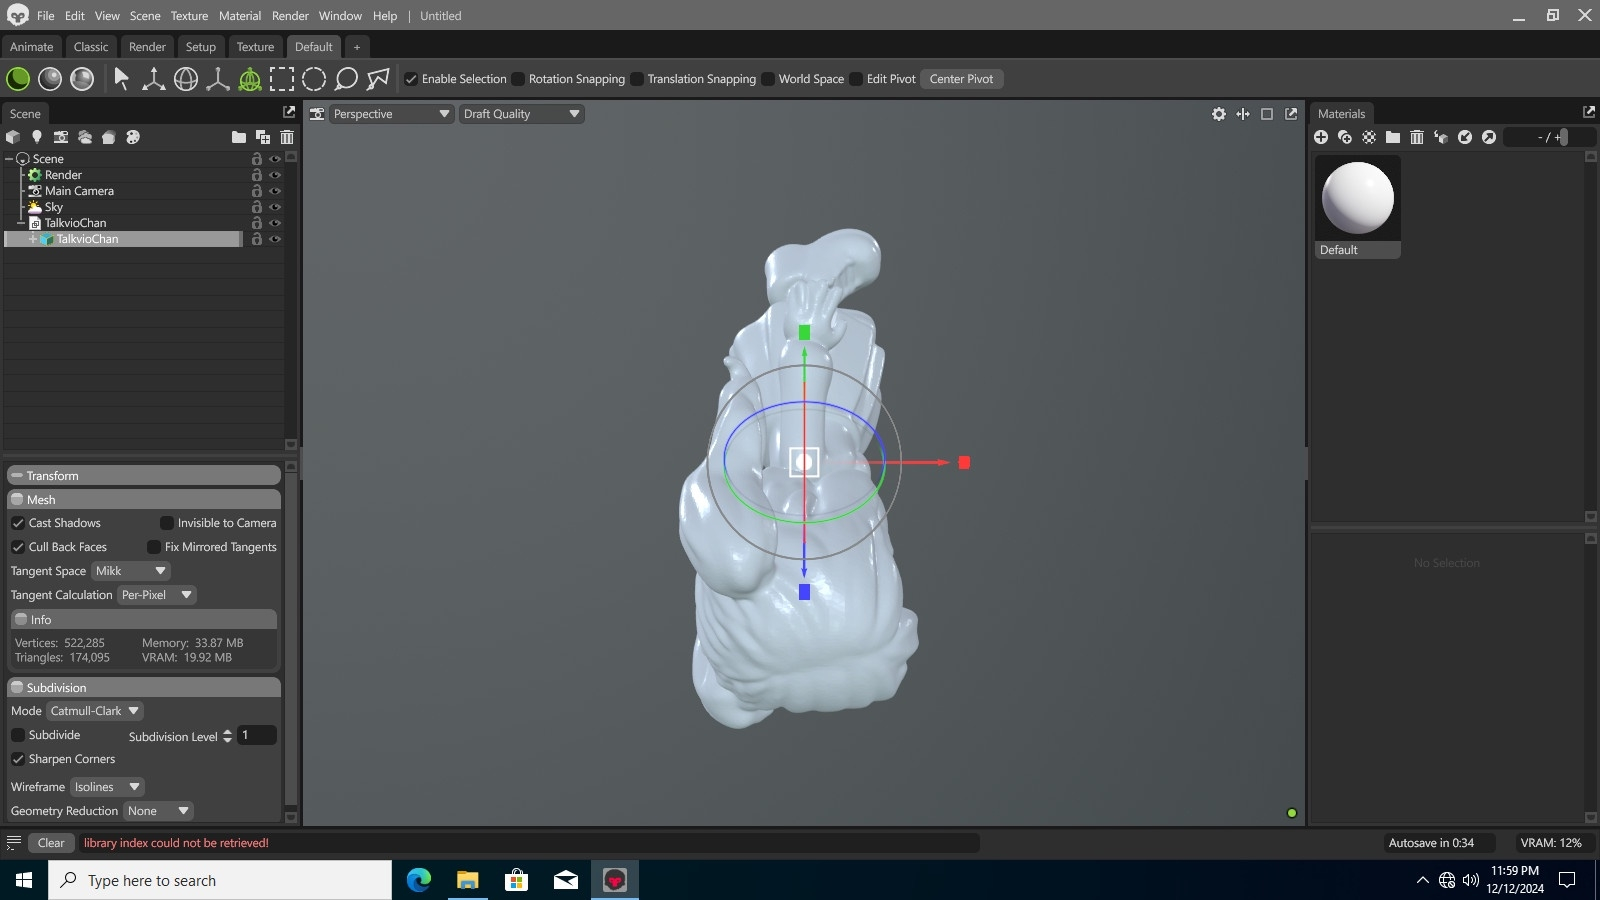Image resolution: width=1600 pixels, height=900 pixels.
Task: Activate circular marquee selection tool
Action: click(x=314, y=79)
